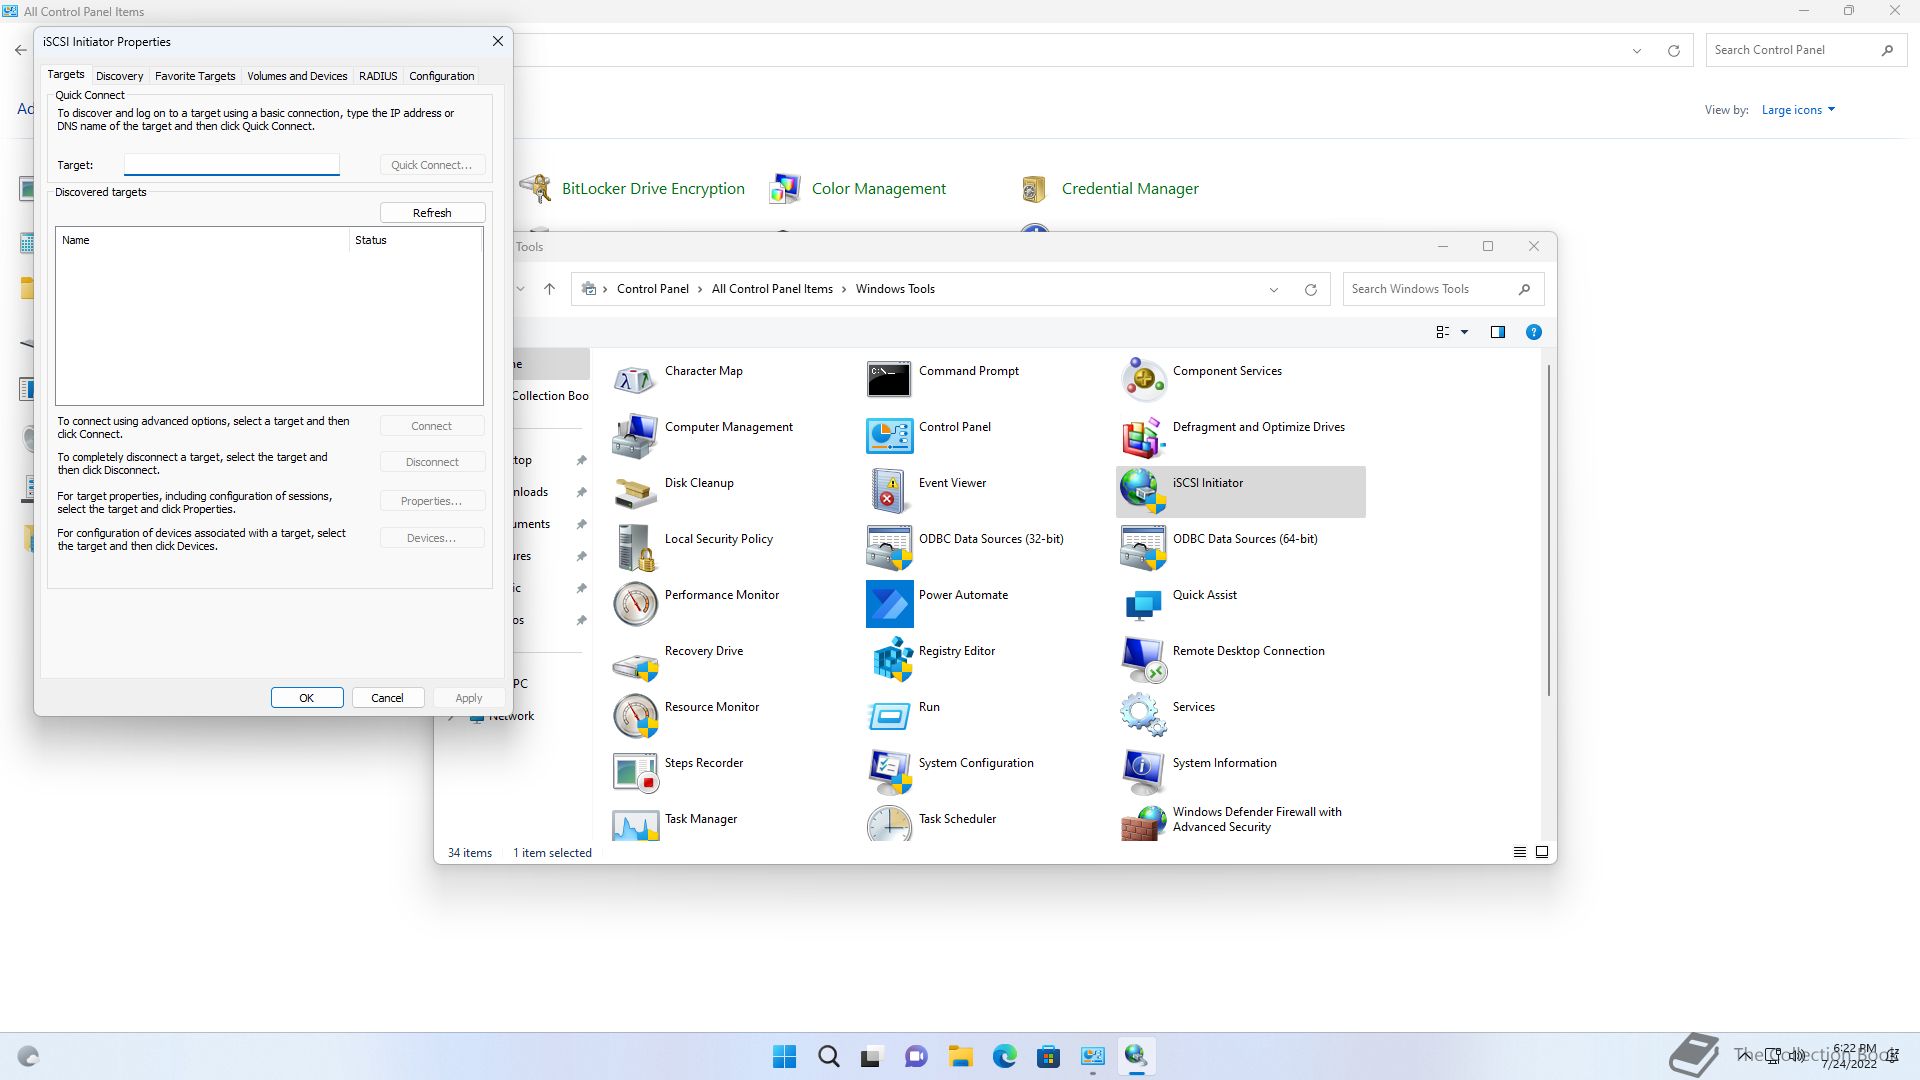
Task: Switch to the Discovery tab
Action: (119, 76)
